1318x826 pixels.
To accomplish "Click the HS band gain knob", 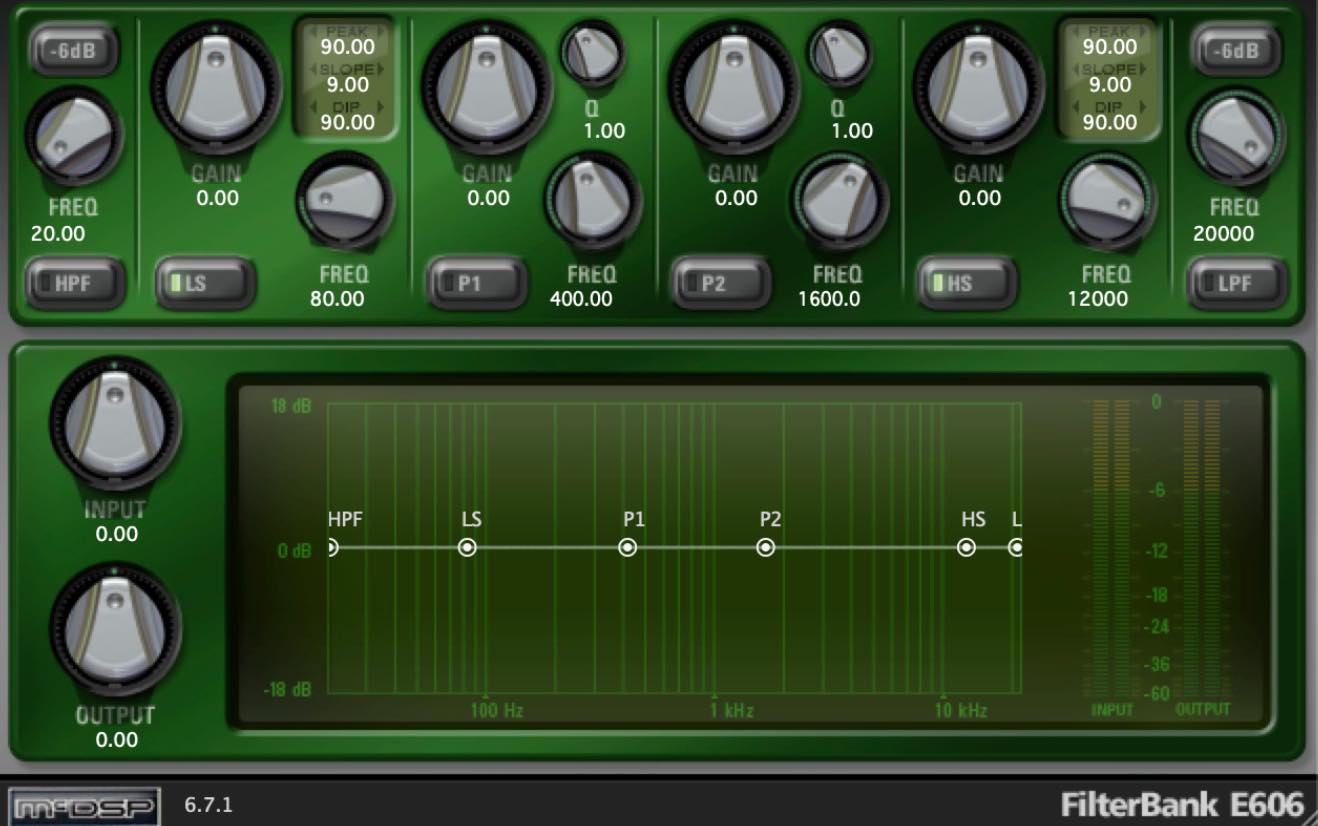I will click(x=978, y=88).
